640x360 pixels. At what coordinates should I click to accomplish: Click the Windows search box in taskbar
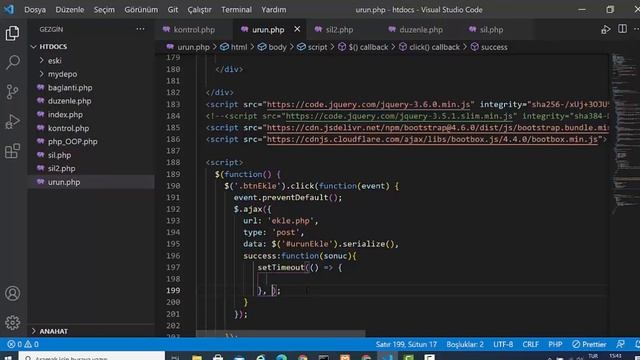[92, 357]
